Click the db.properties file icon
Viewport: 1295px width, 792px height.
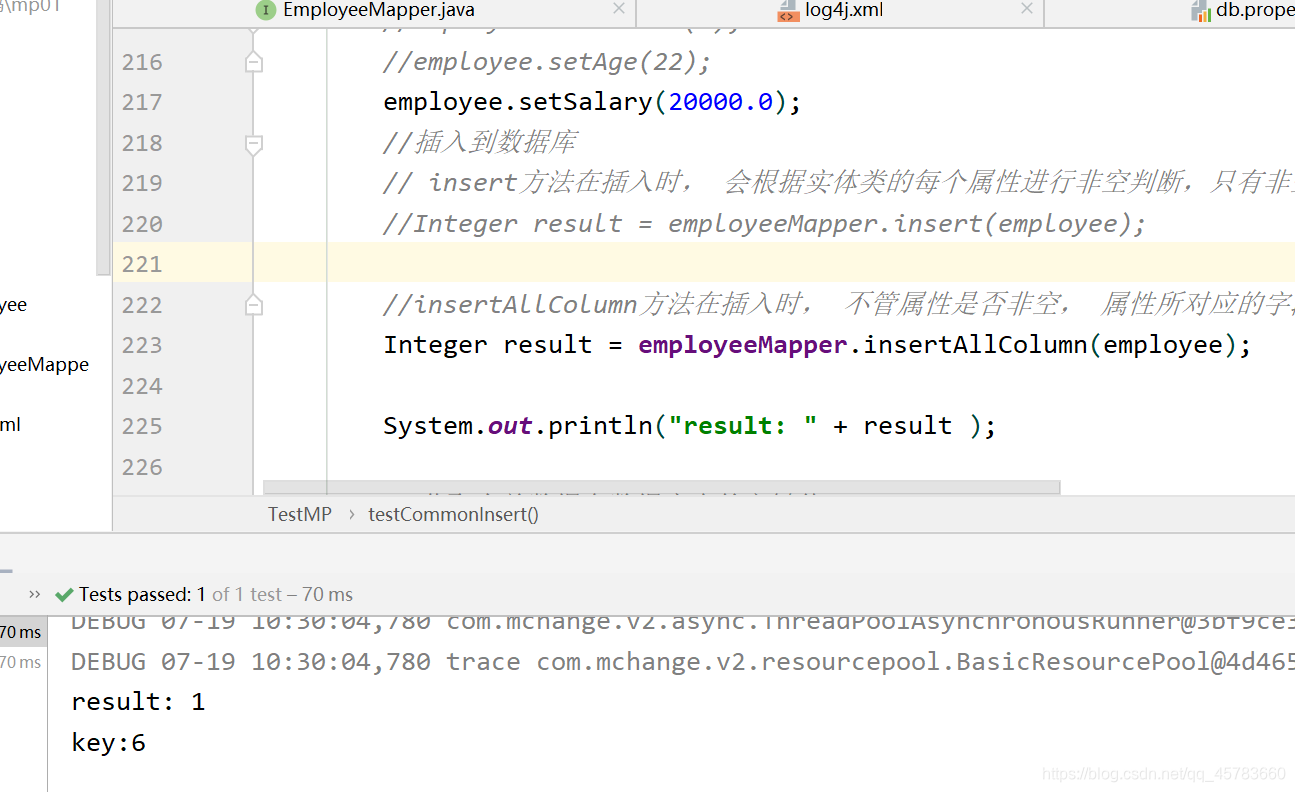click(x=1200, y=12)
